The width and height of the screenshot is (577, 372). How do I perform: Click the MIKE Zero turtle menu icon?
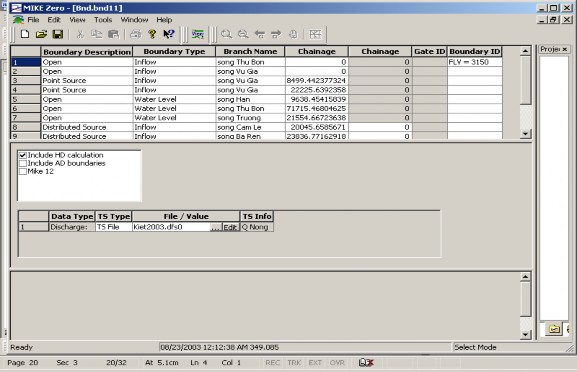tap(18, 20)
